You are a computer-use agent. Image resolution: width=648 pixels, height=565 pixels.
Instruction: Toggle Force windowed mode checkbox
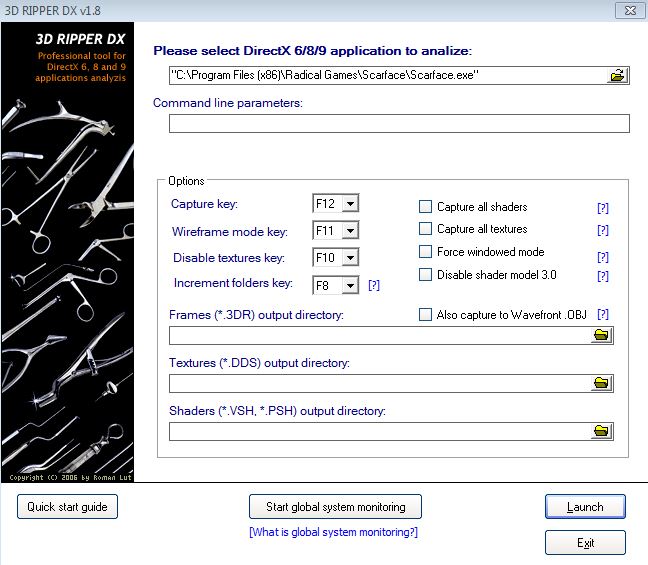(x=425, y=252)
